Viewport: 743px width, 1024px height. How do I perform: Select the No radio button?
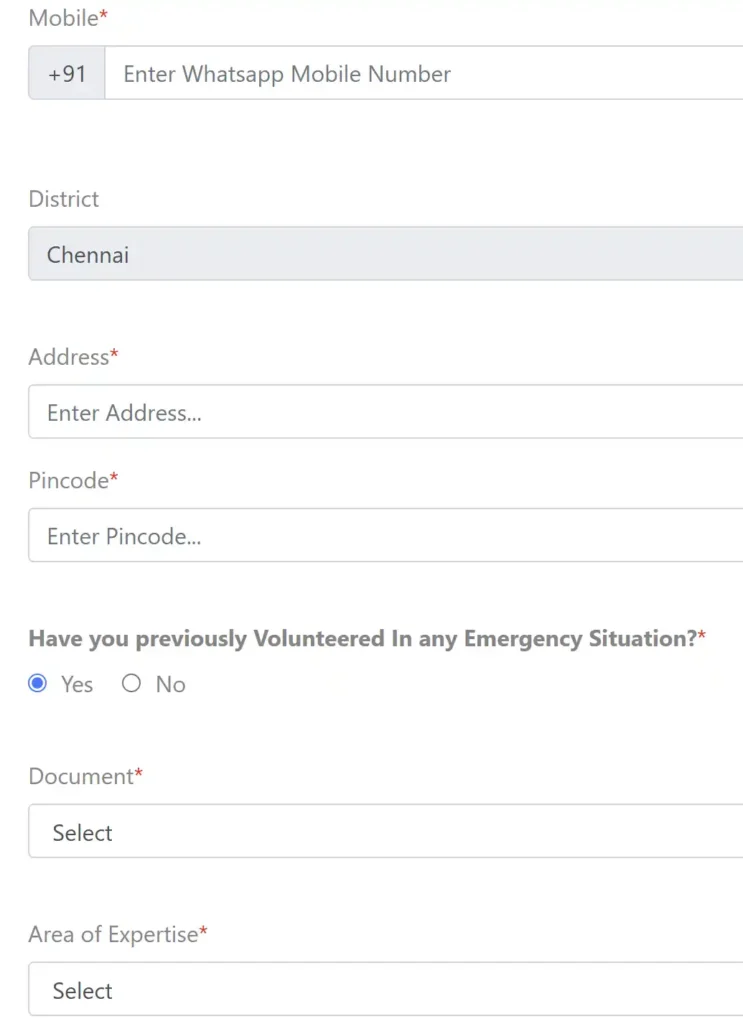pyautogui.click(x=131, y=683)
